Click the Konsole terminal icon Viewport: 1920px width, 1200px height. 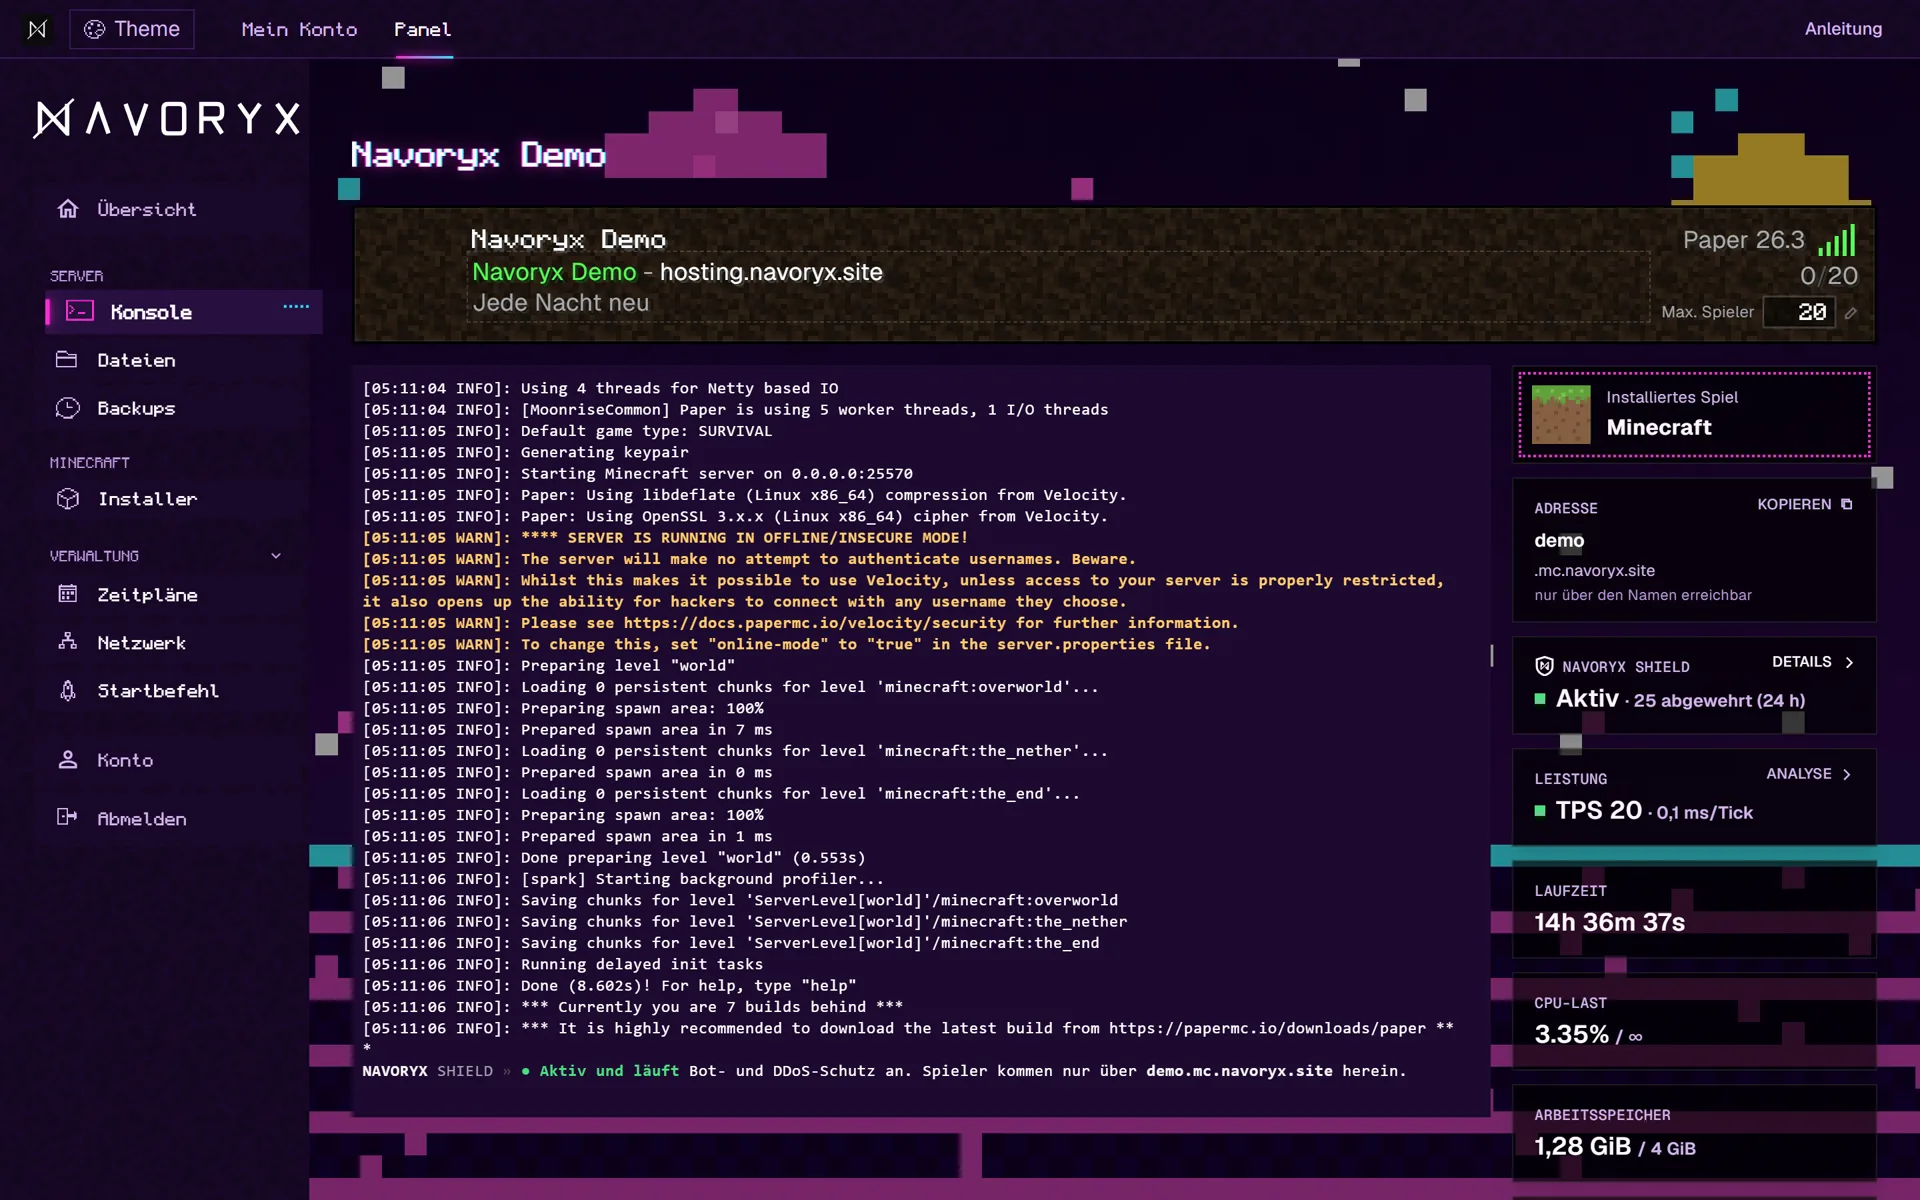pyautogui.click(x=80, y=311)
